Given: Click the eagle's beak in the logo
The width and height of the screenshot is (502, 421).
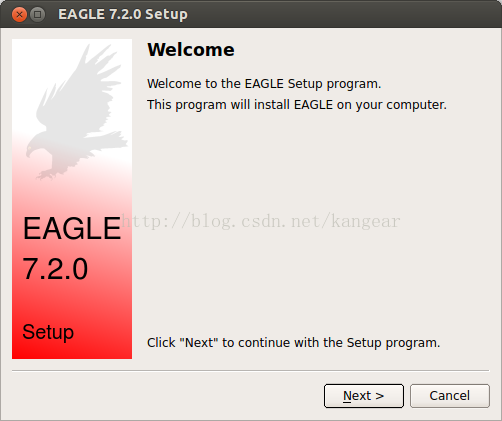Looking at the screenshot, I should pyautogui.click(x=29, y=152).
